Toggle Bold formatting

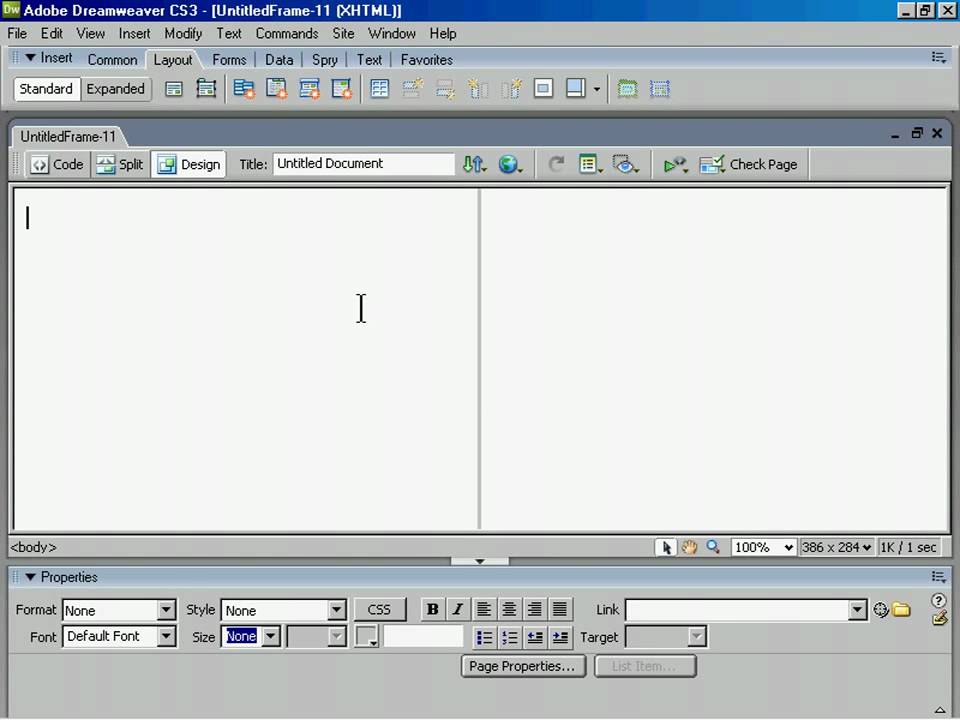point(433,609)
